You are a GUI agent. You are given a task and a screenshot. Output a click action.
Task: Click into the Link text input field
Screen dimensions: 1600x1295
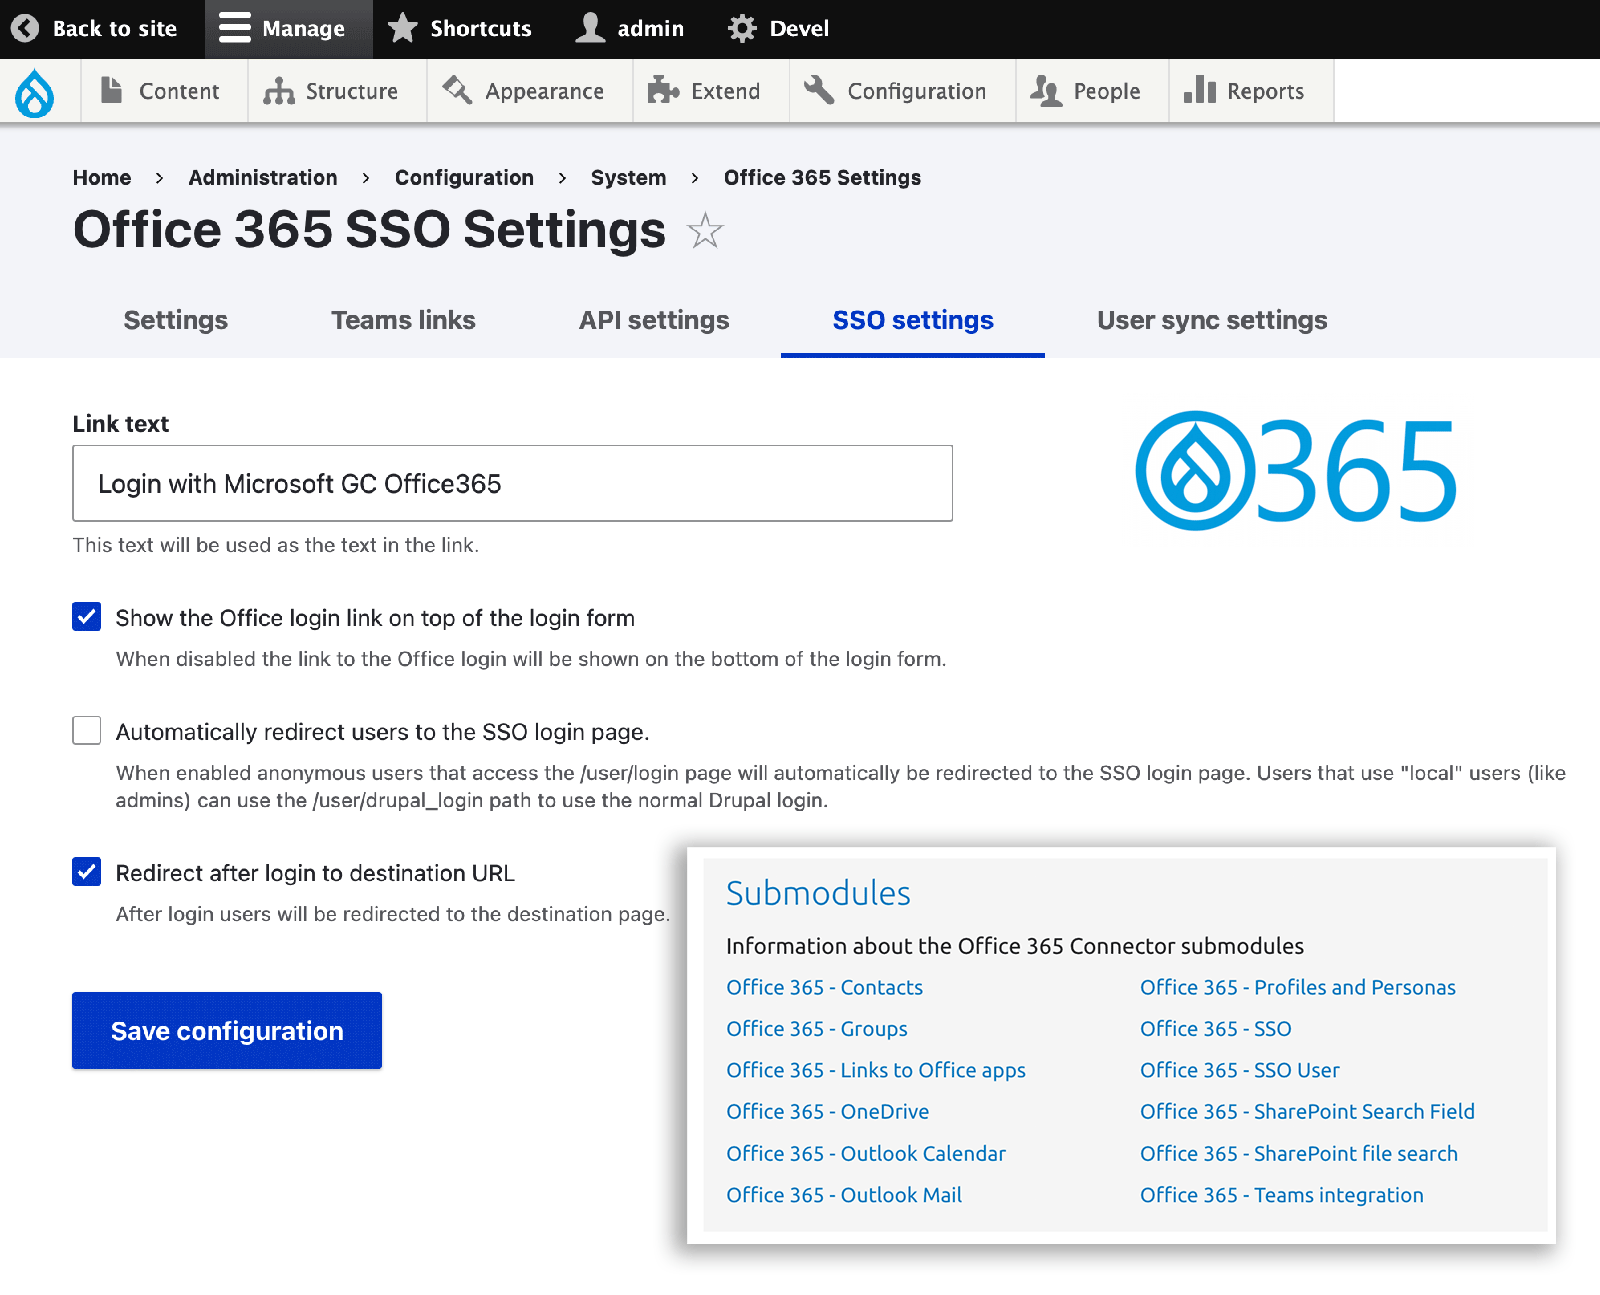click(512, 483)
